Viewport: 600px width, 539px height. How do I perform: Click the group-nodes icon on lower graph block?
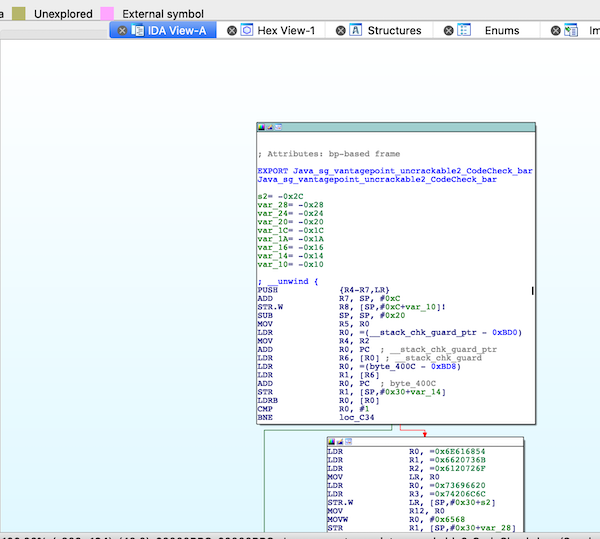pyautogui.click(x=348, y=442)
